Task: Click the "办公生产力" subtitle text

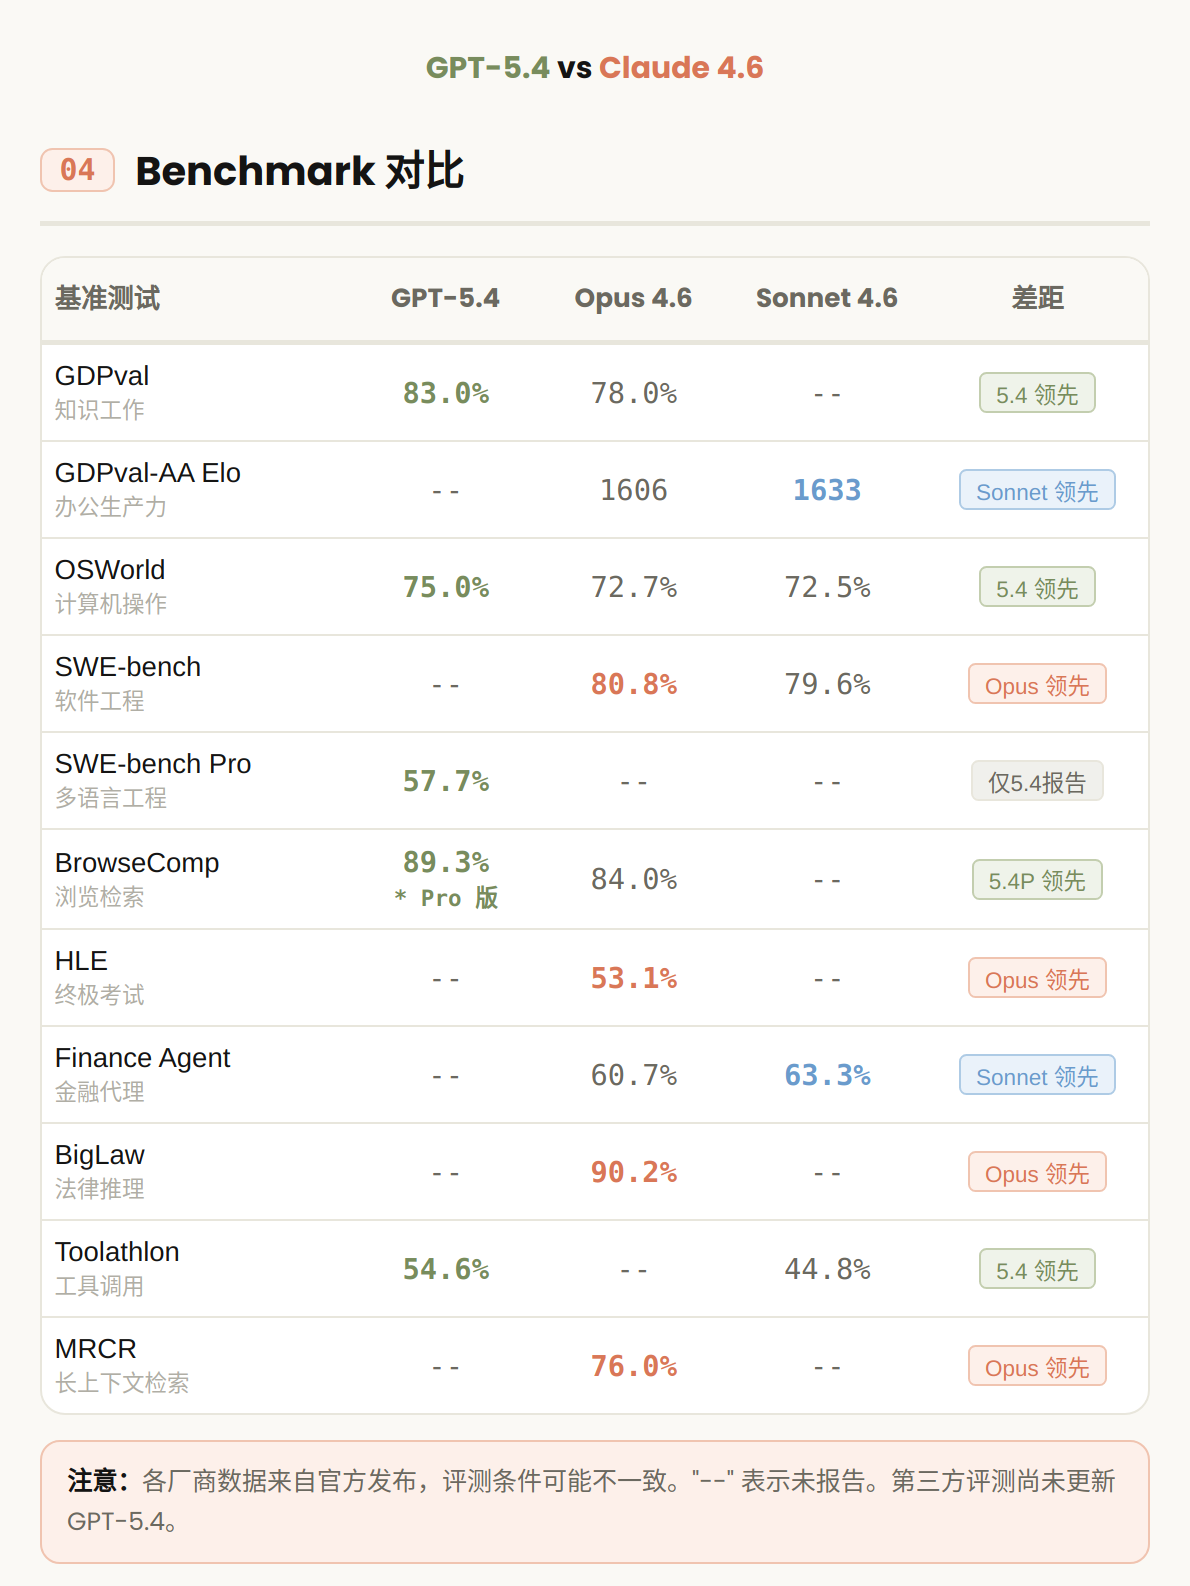Action: click(111, 507)
